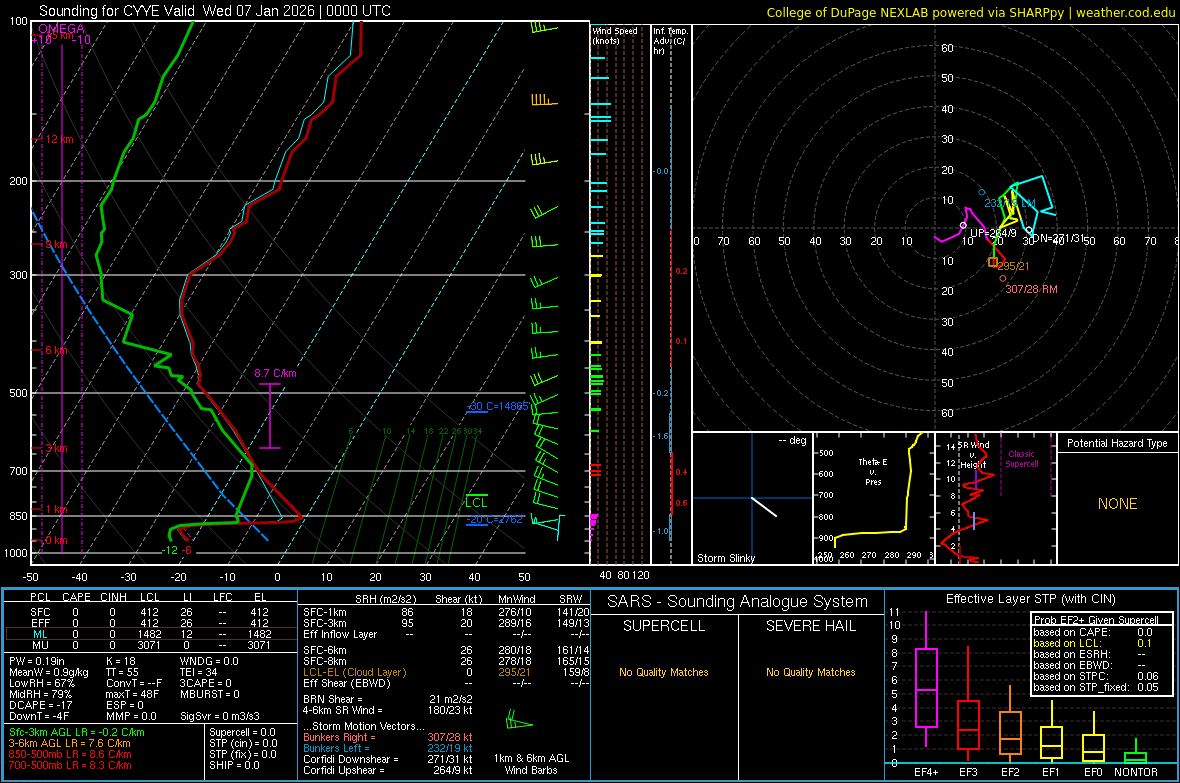
Task: Click the Classic Supercell label
Action: pos(1021,459)
